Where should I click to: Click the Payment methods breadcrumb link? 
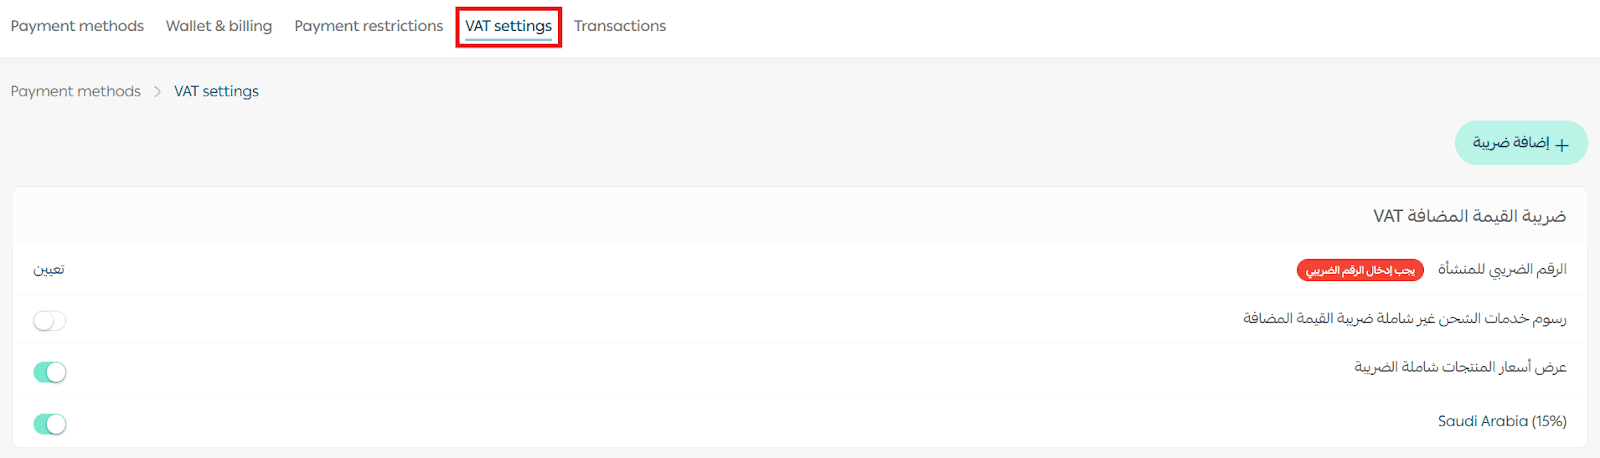[76, 91]
